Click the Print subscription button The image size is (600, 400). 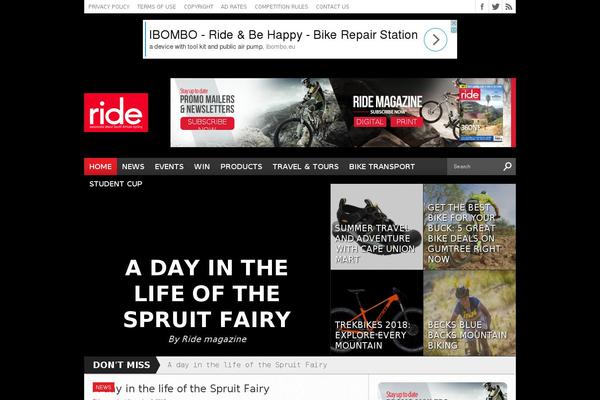pos(406,122)
